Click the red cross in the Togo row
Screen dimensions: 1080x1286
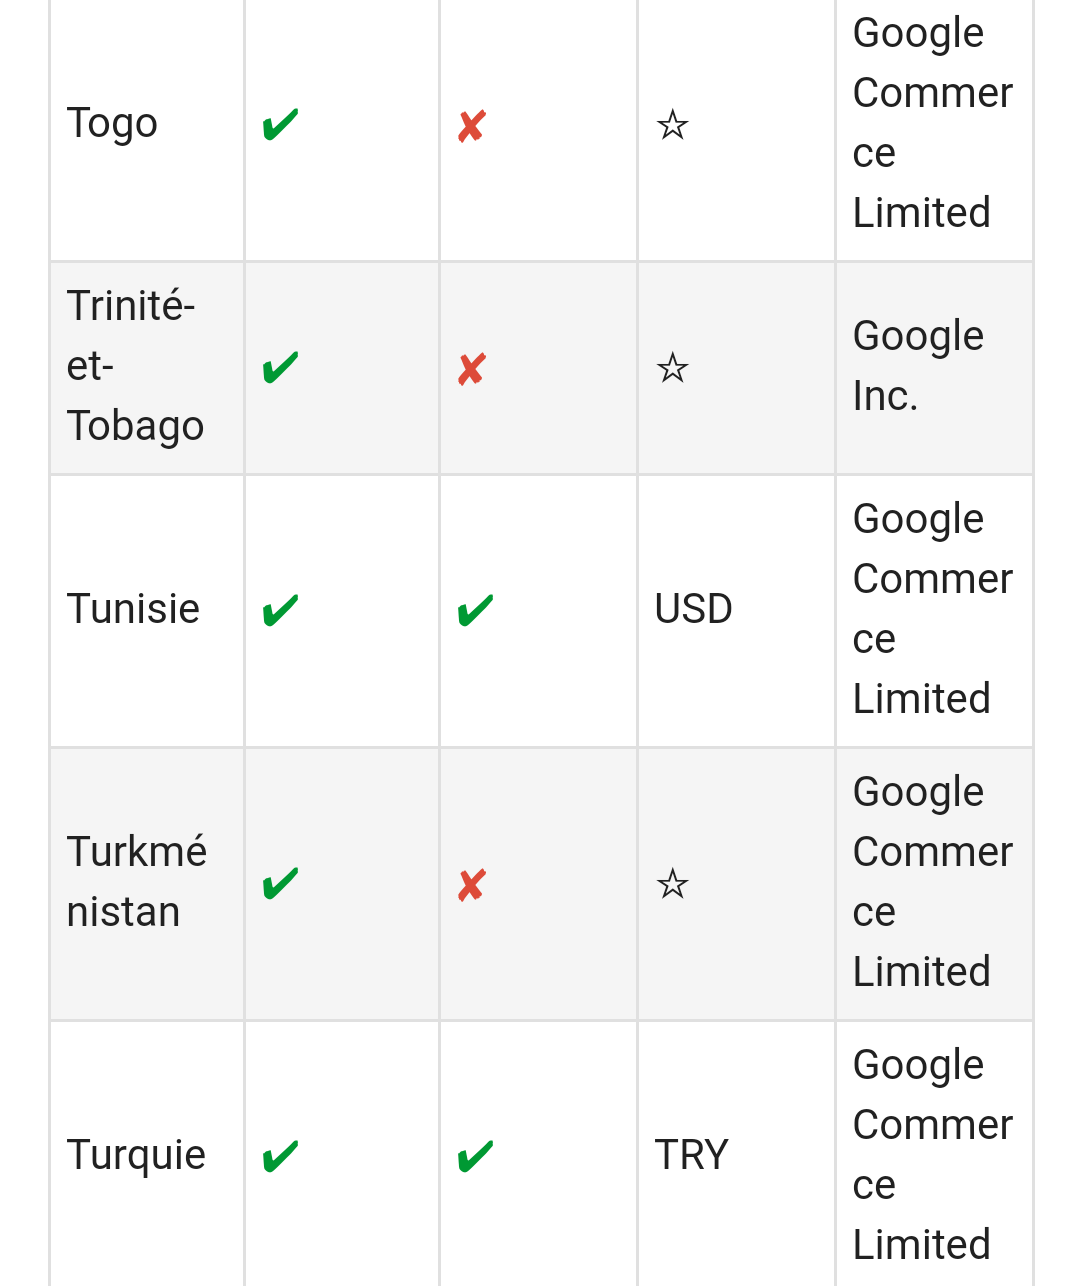click(471, 127)
